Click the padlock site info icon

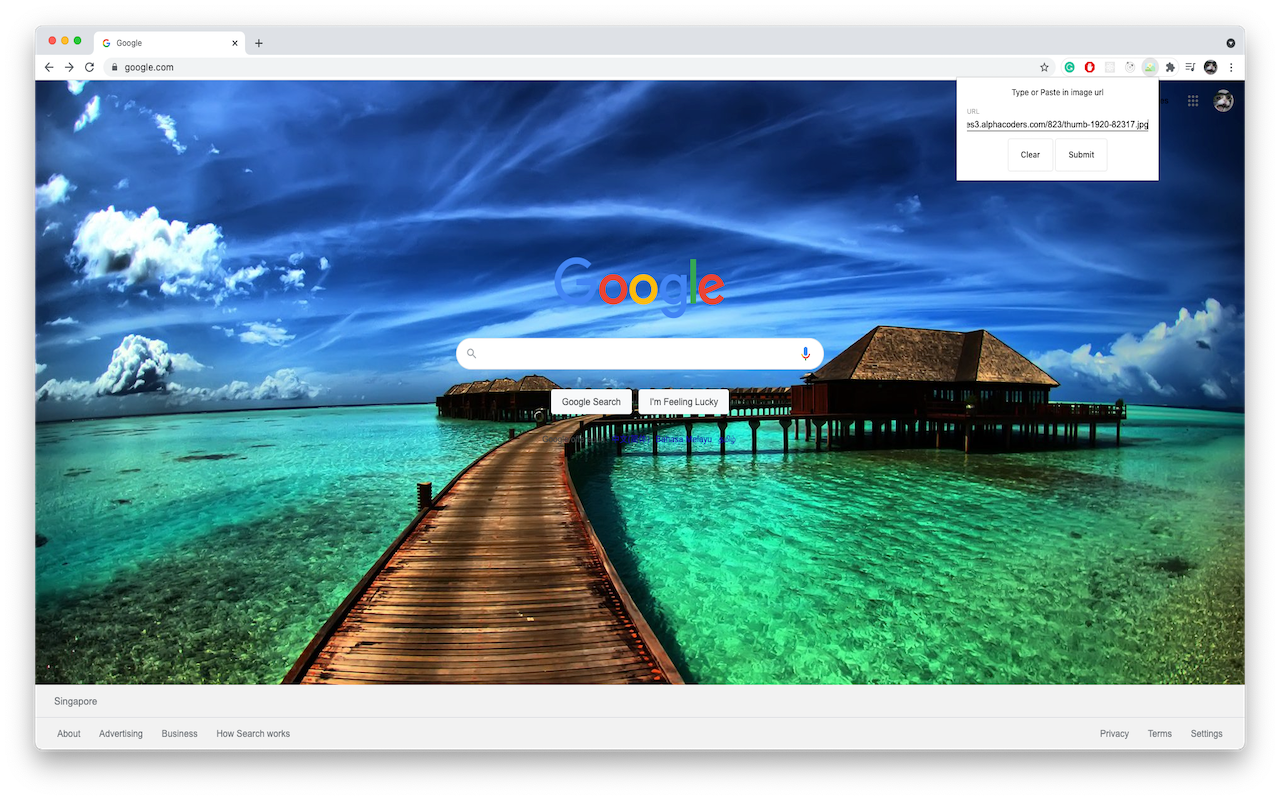coord(114,67)
